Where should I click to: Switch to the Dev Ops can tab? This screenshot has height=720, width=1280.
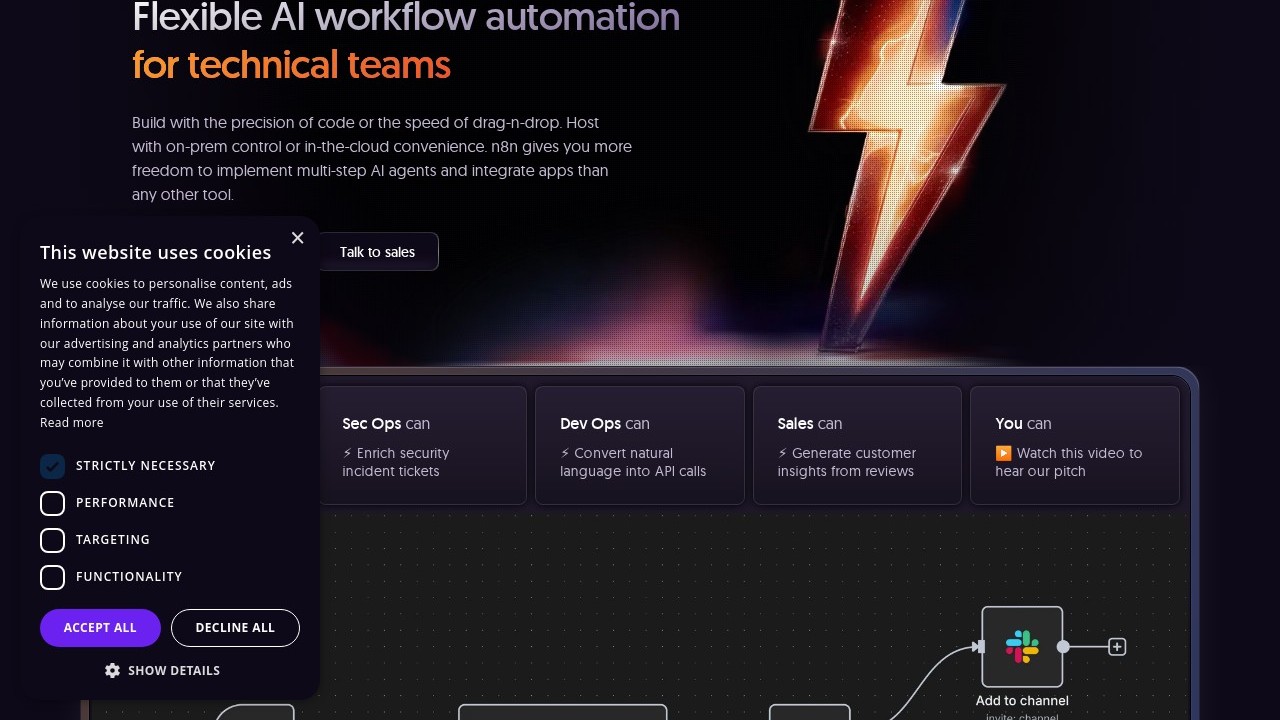[640, 446]
